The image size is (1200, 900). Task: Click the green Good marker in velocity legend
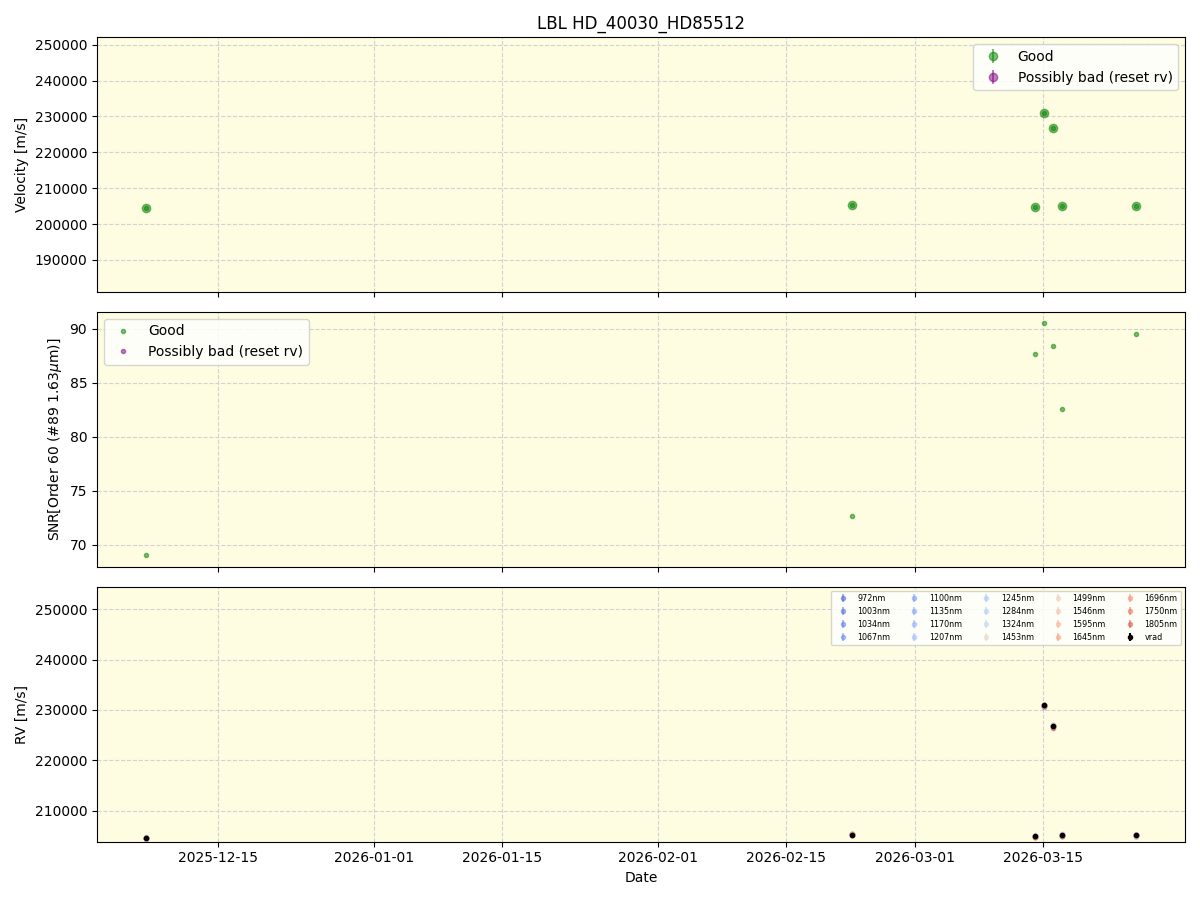[x=993, y=57]
